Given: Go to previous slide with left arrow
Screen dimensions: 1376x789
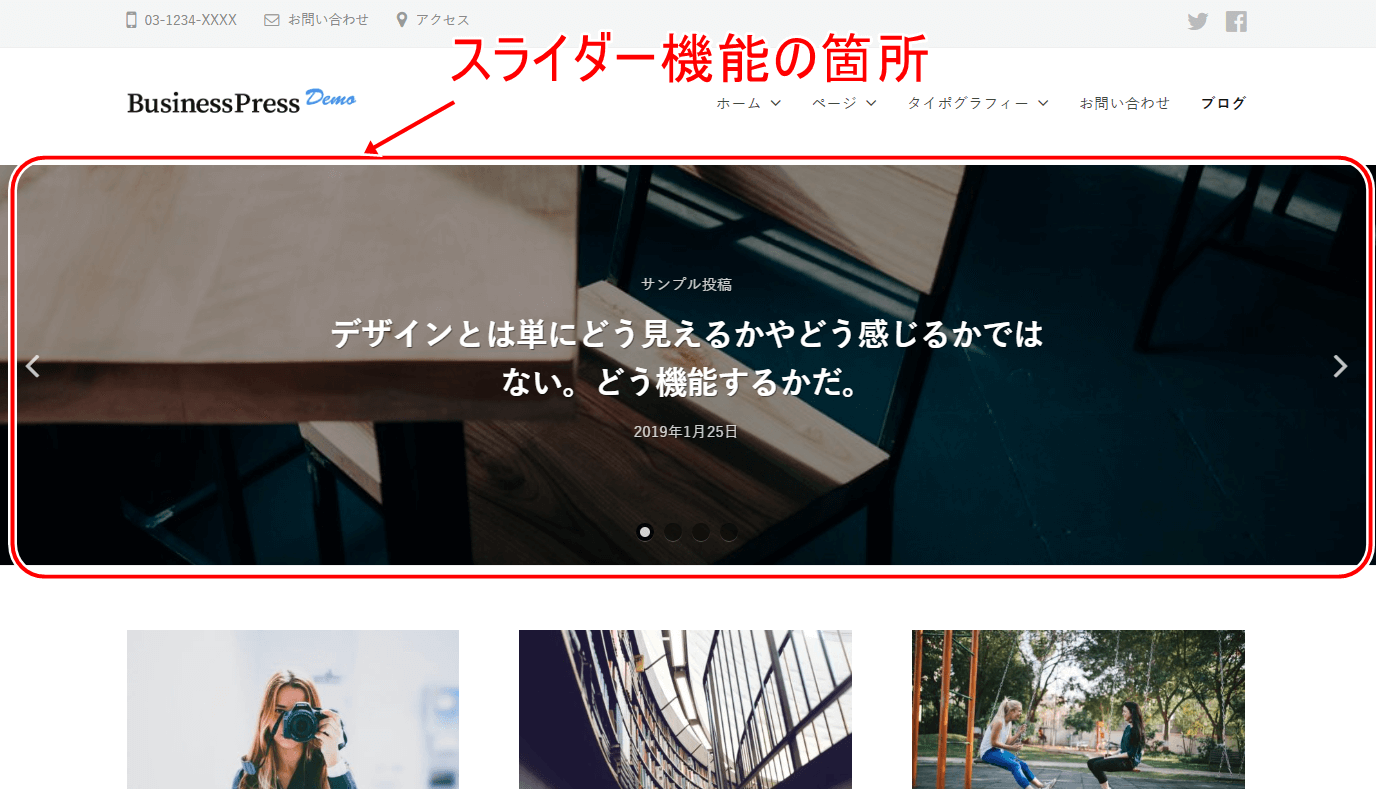Looking at the screenshot, I should (33, 366).
